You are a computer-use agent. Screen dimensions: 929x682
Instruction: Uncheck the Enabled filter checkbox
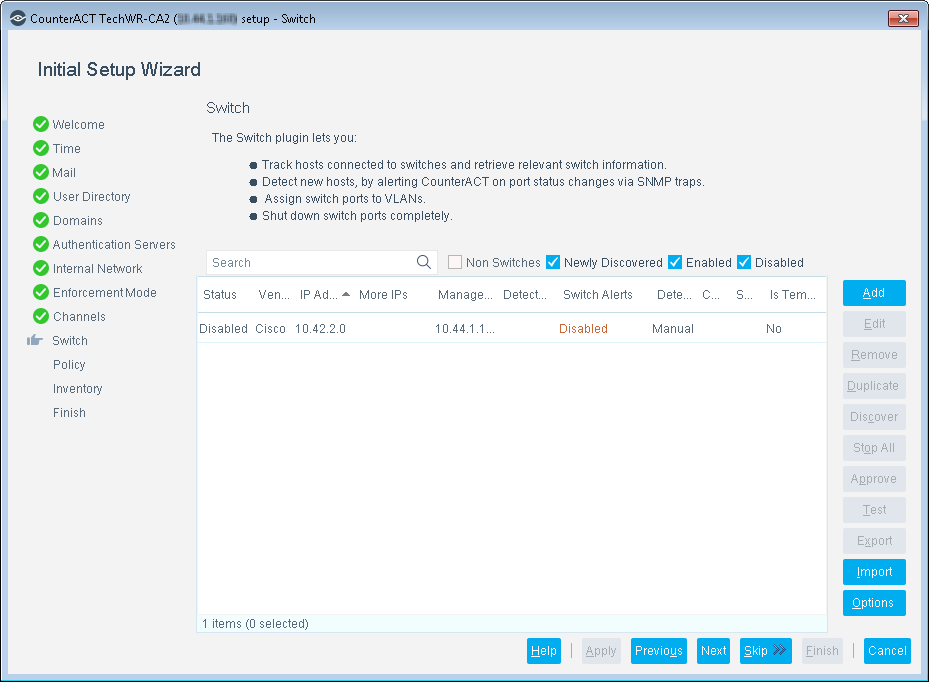tap(675, 262)
